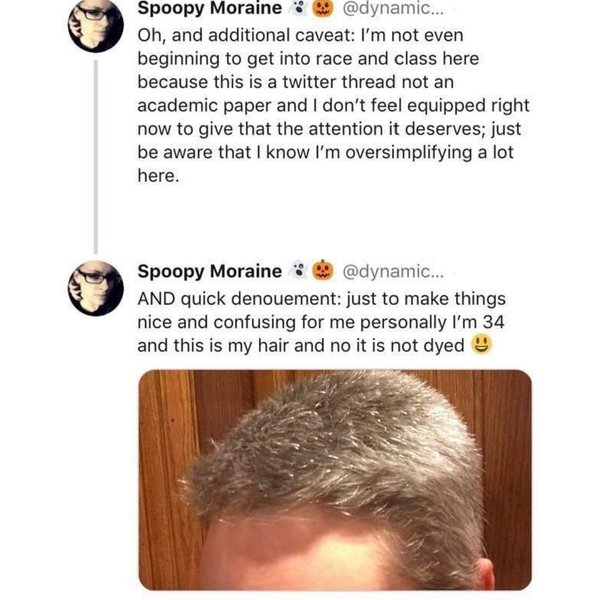Image resolution: width=600 pixels, height=600 pixels.
Task: Click the ghost emoji in the second tweet's name
Action: point(297,271)
